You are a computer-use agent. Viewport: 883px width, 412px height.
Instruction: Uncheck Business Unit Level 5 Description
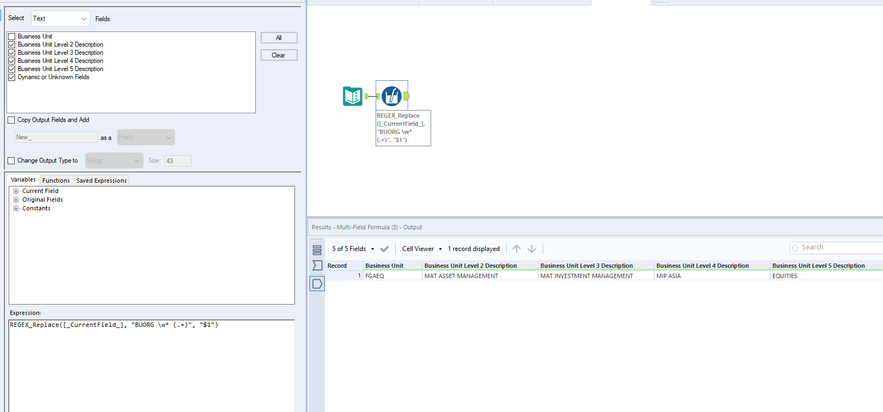(12, 69)
